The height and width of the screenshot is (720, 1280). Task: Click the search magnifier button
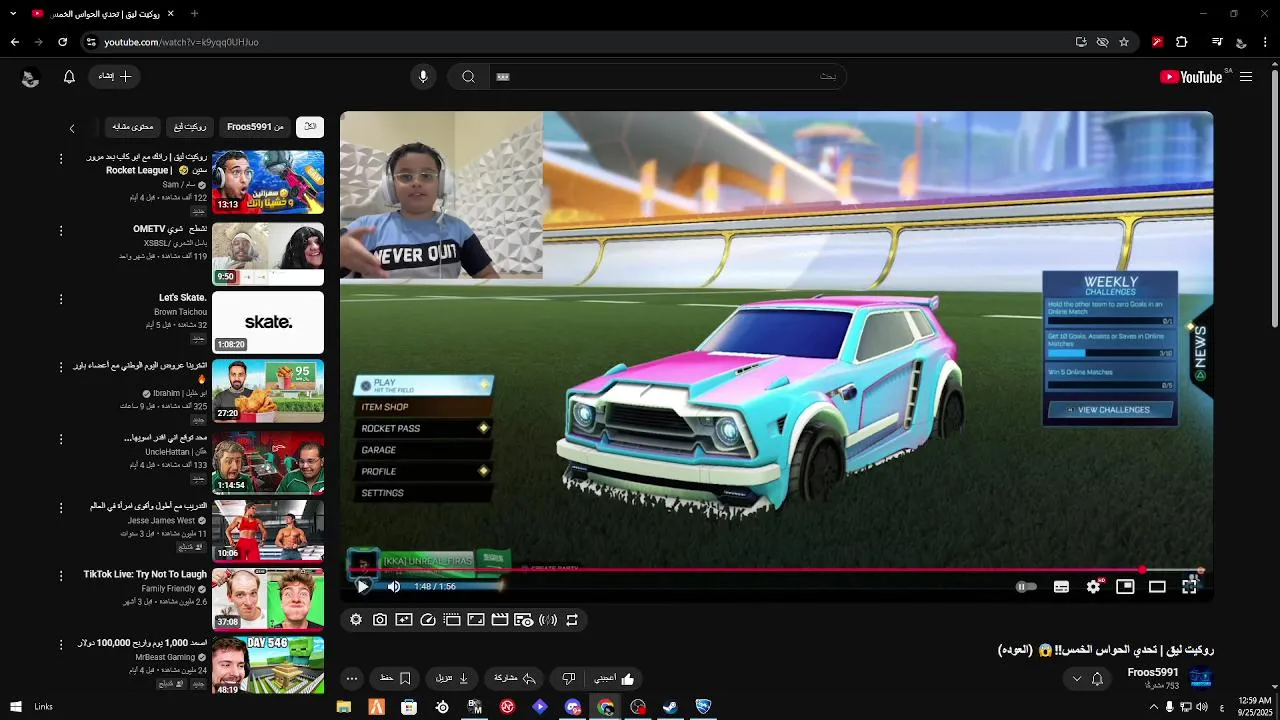[x=468, y=76]
